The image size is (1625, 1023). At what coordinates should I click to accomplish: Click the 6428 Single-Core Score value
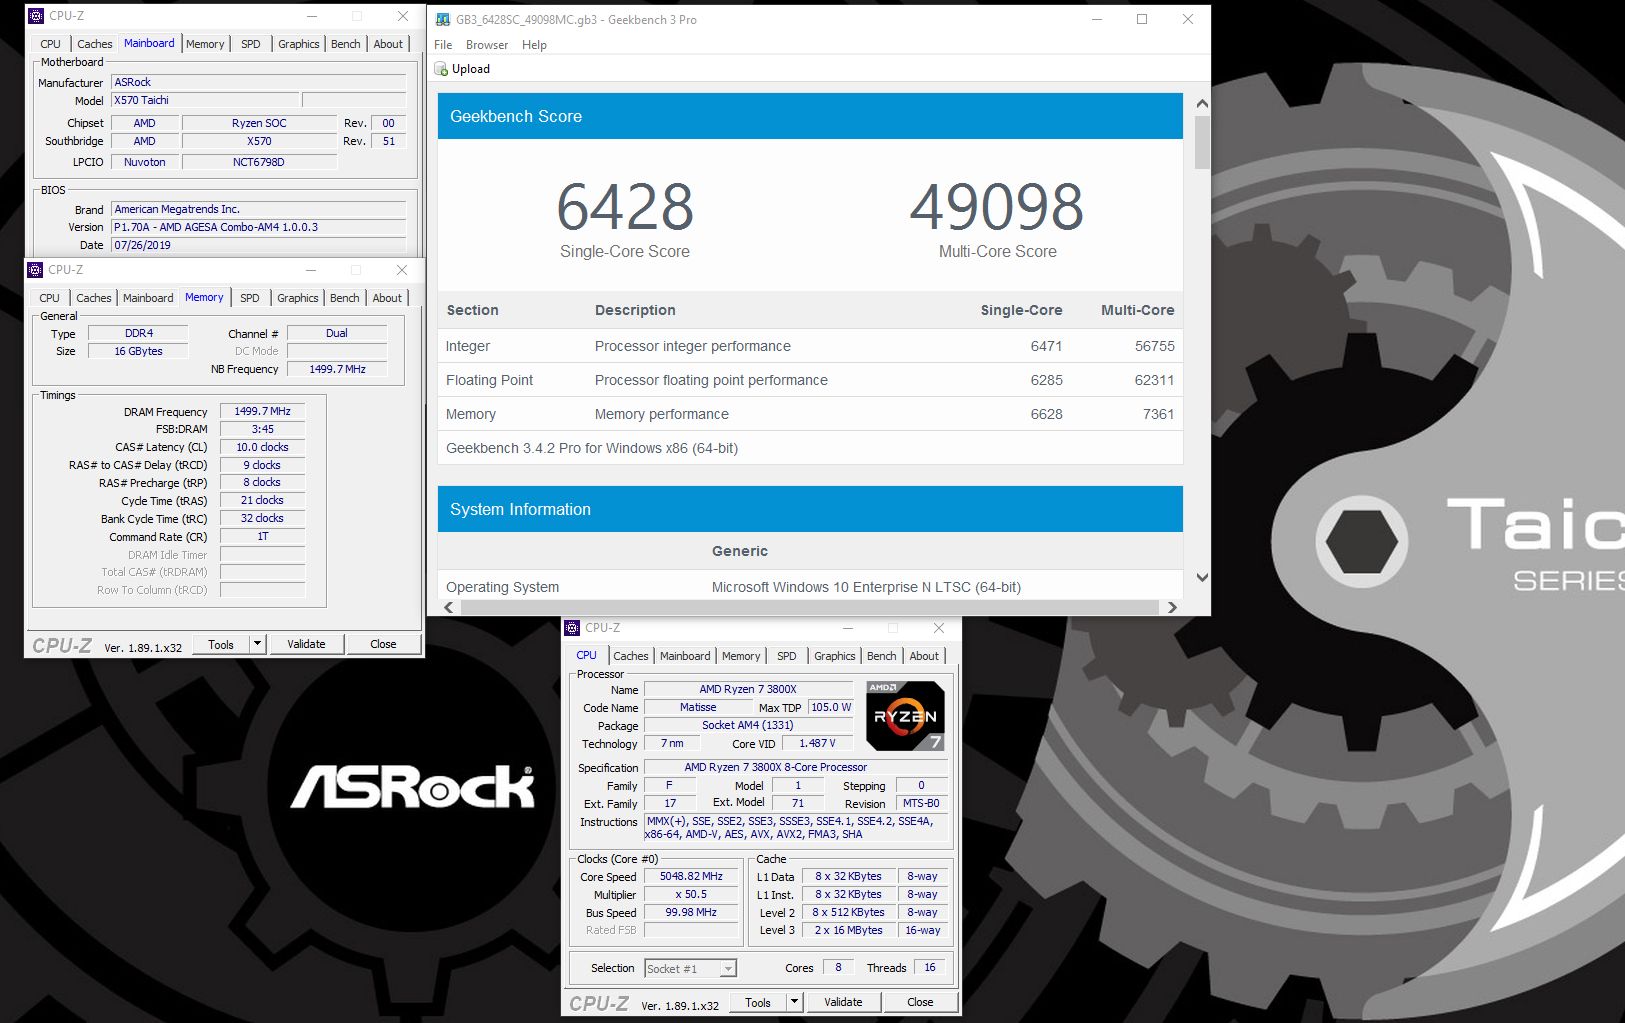tap(625, 207)
